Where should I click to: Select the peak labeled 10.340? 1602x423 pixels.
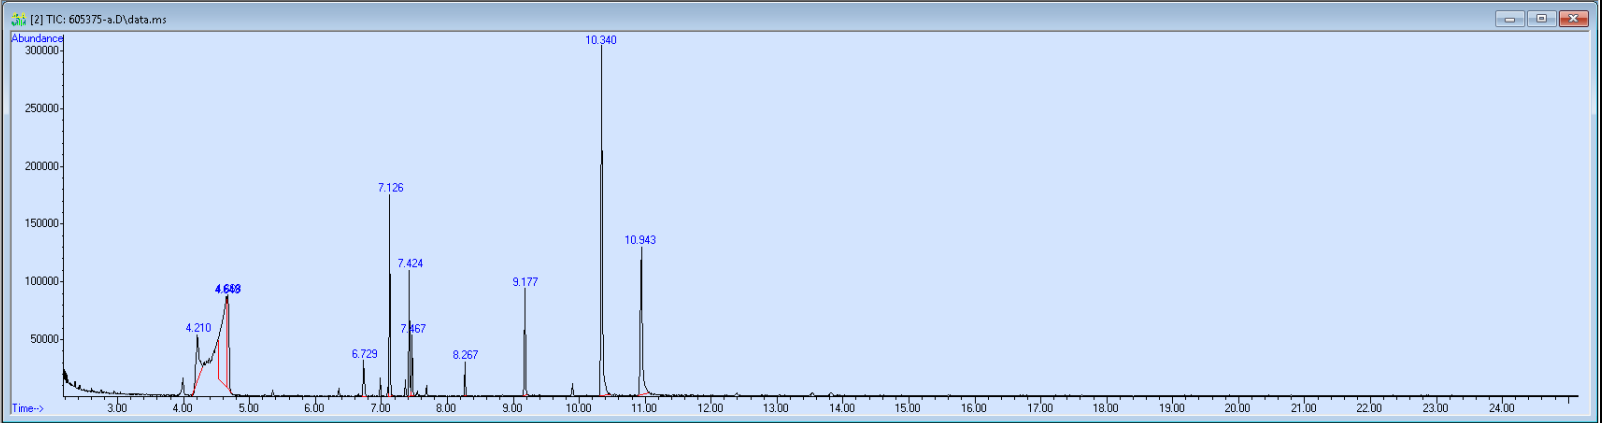(x=601, y=40)
